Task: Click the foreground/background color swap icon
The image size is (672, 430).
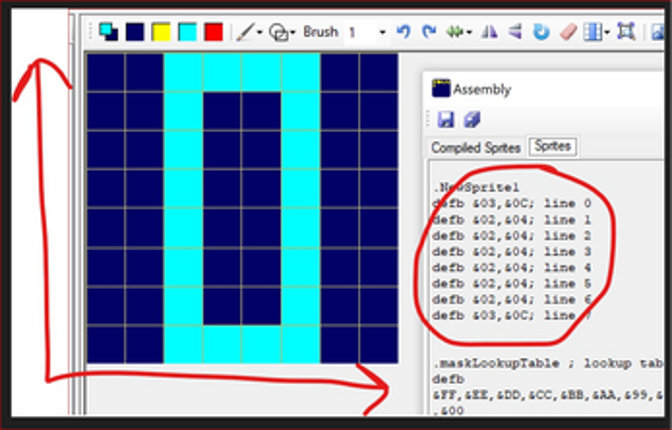Action: click(108, 32)
